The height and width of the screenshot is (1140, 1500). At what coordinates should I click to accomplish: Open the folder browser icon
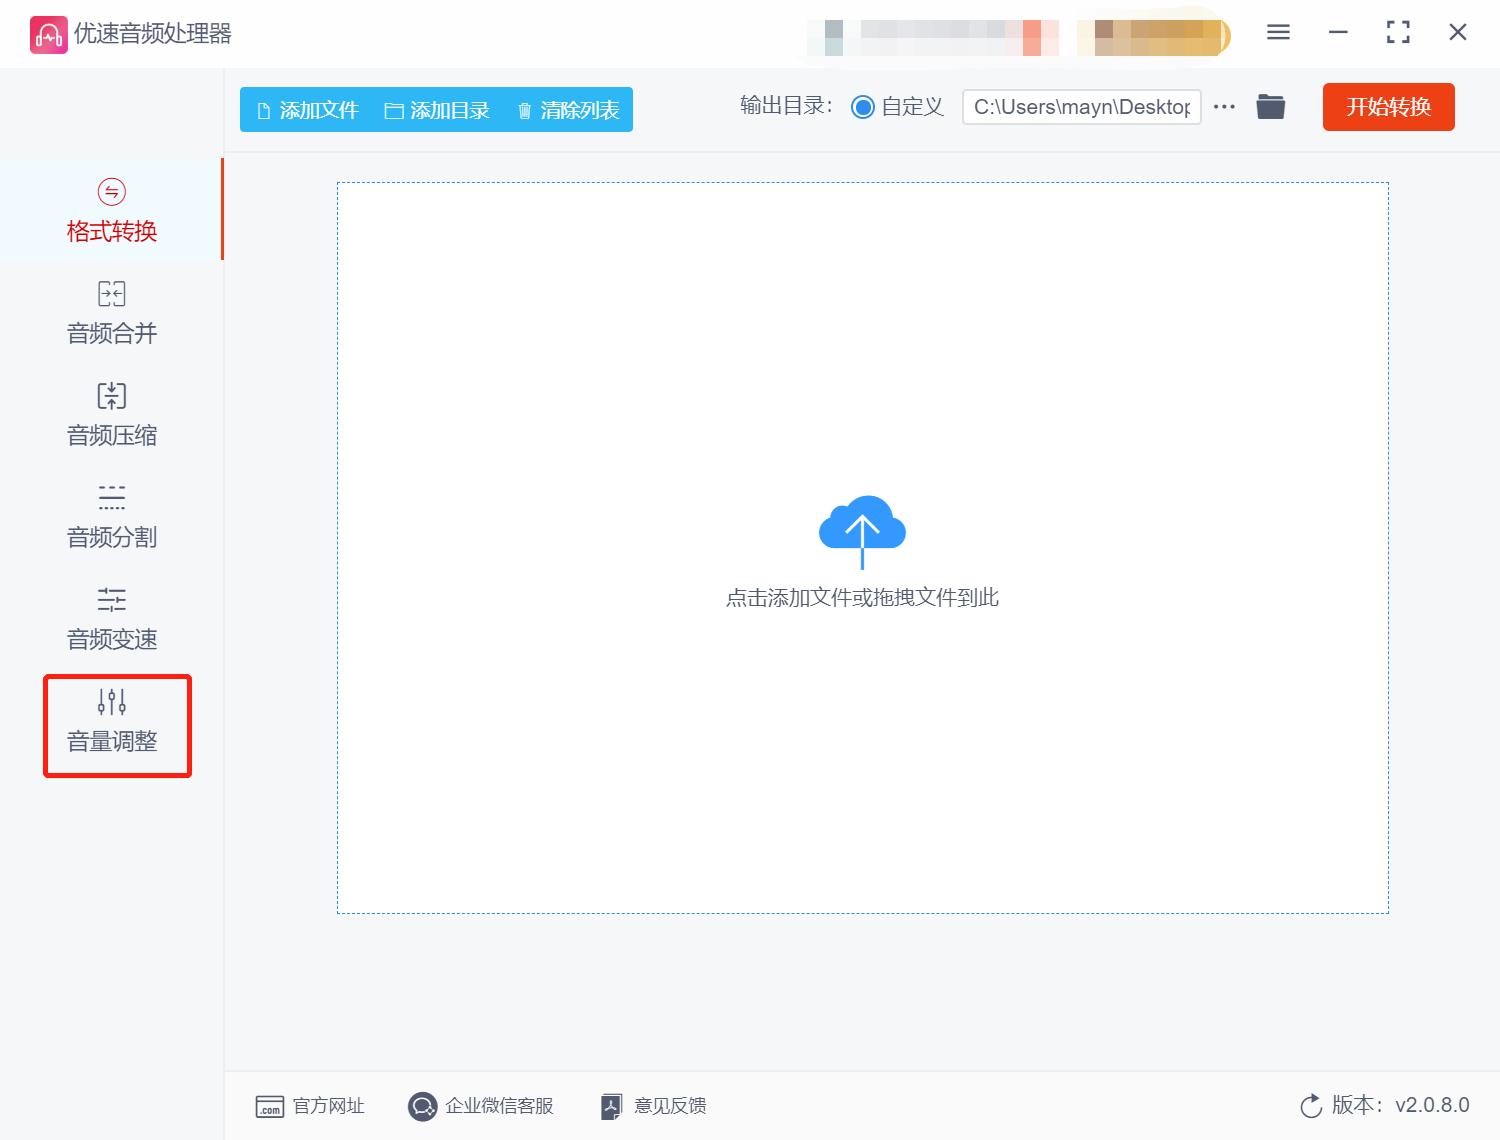coord(1270,106)
